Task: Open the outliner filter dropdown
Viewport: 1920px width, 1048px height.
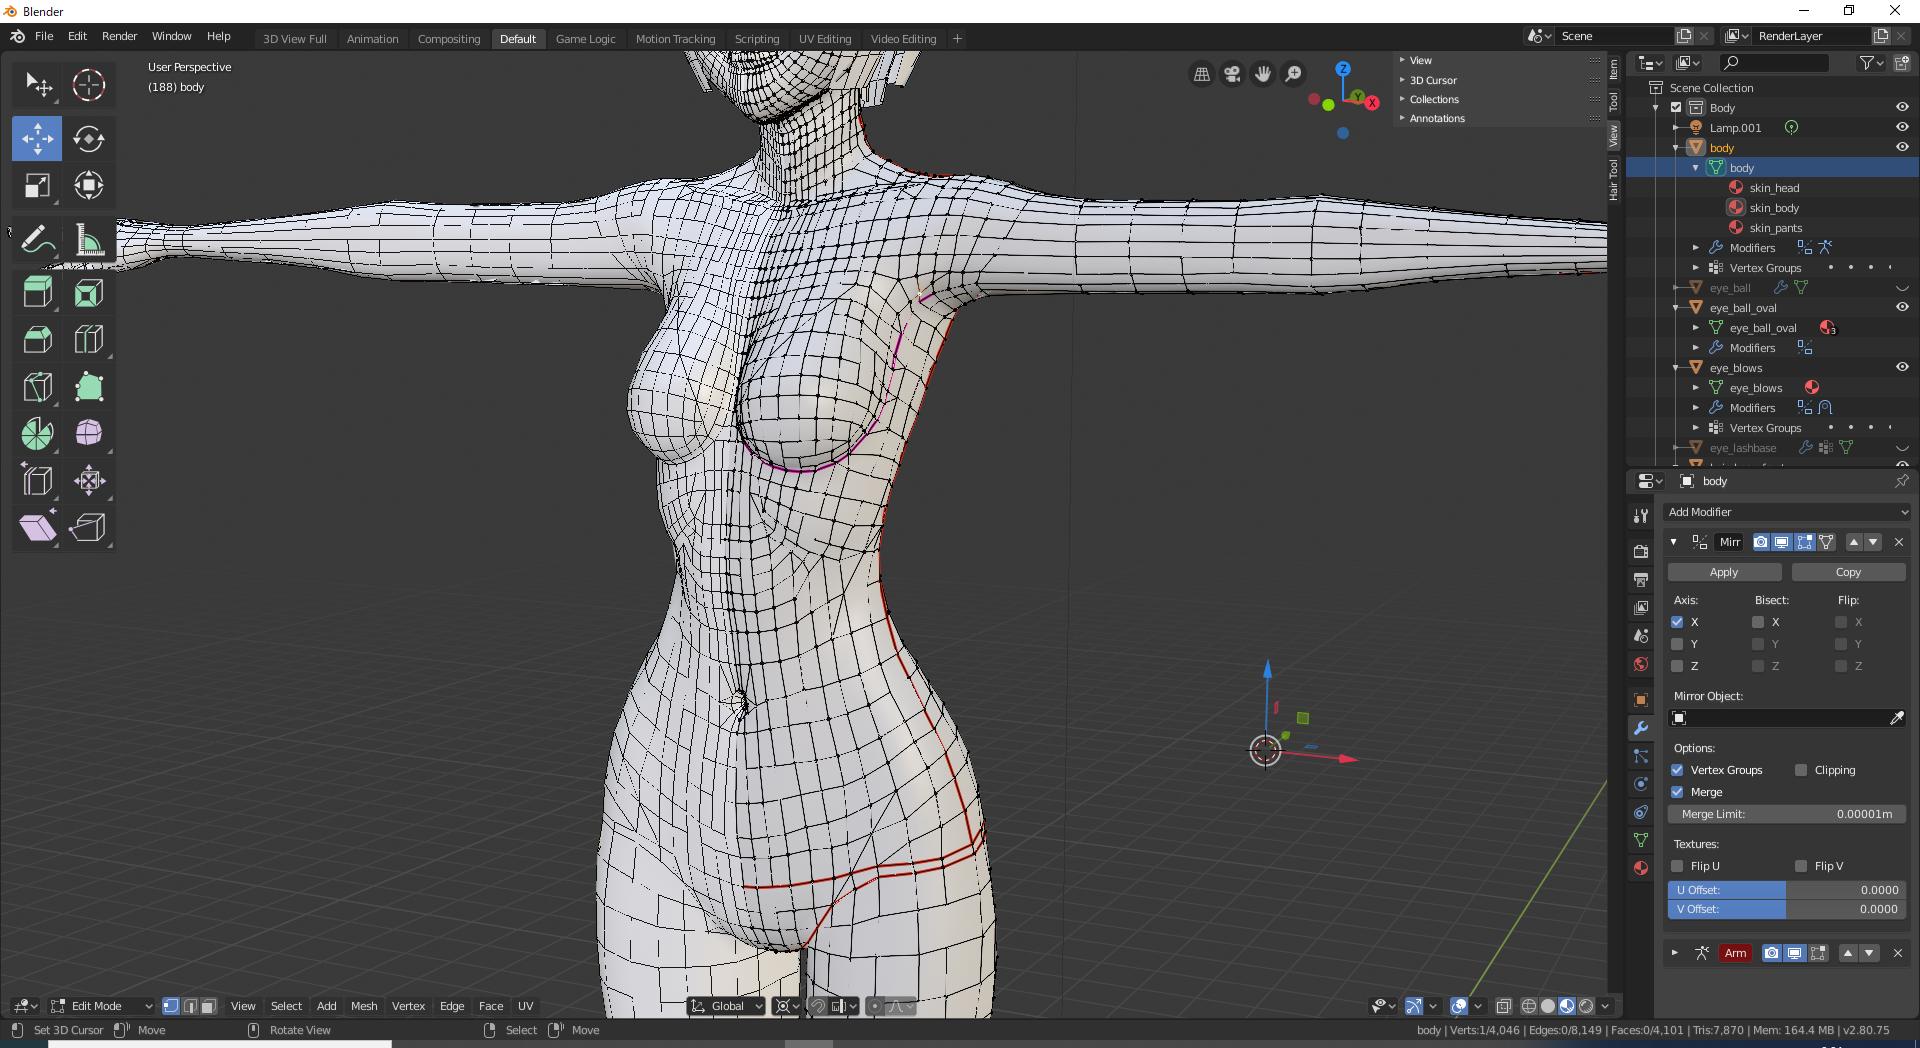Action: click(1871, 63)
